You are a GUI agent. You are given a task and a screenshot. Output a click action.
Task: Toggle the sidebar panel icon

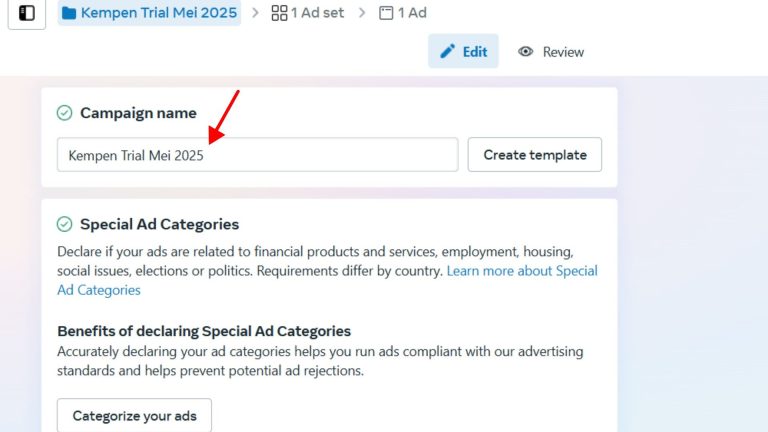[x=27, y=13]
